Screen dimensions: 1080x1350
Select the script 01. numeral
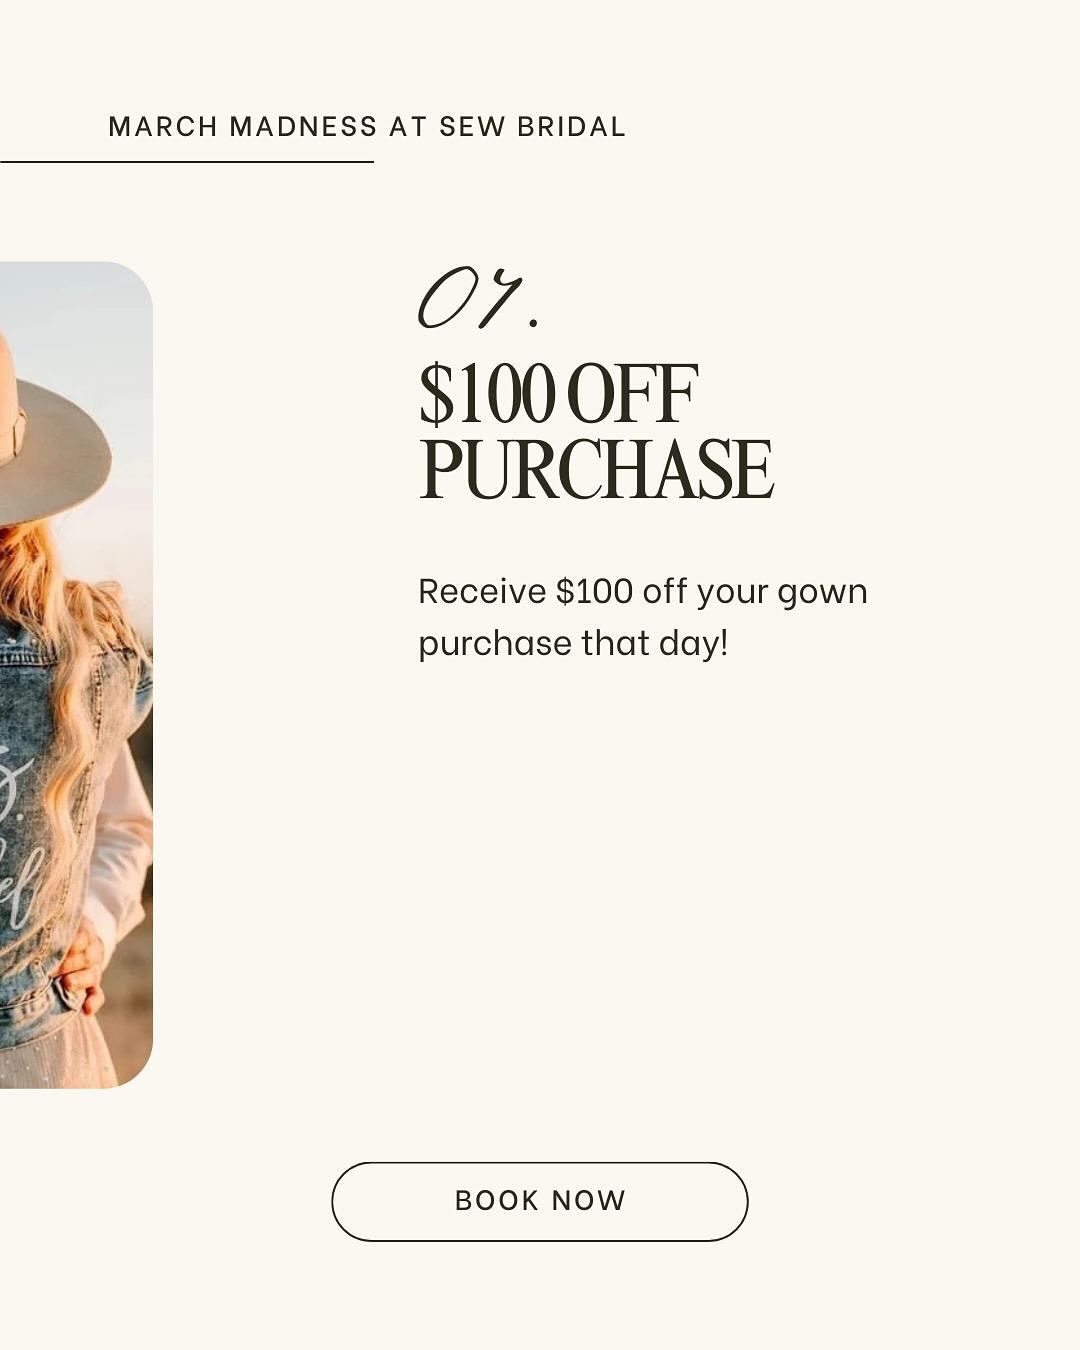(478, 298)
